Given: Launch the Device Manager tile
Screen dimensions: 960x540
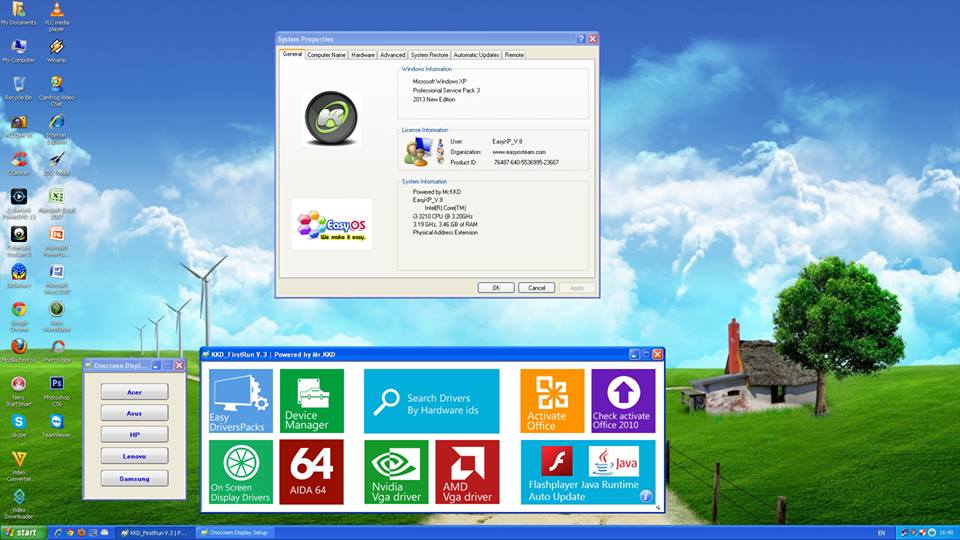Looking at the screenshot, I should 312,401.
